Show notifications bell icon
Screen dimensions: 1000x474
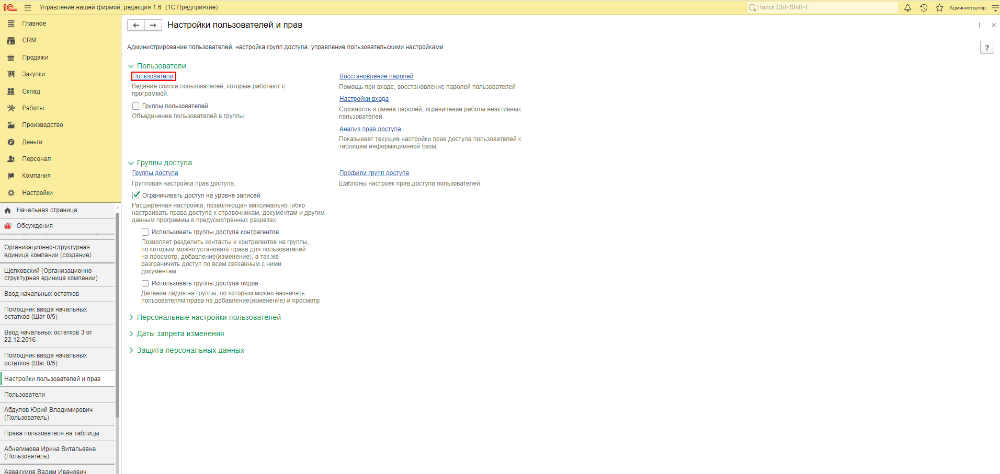point(908,8)
